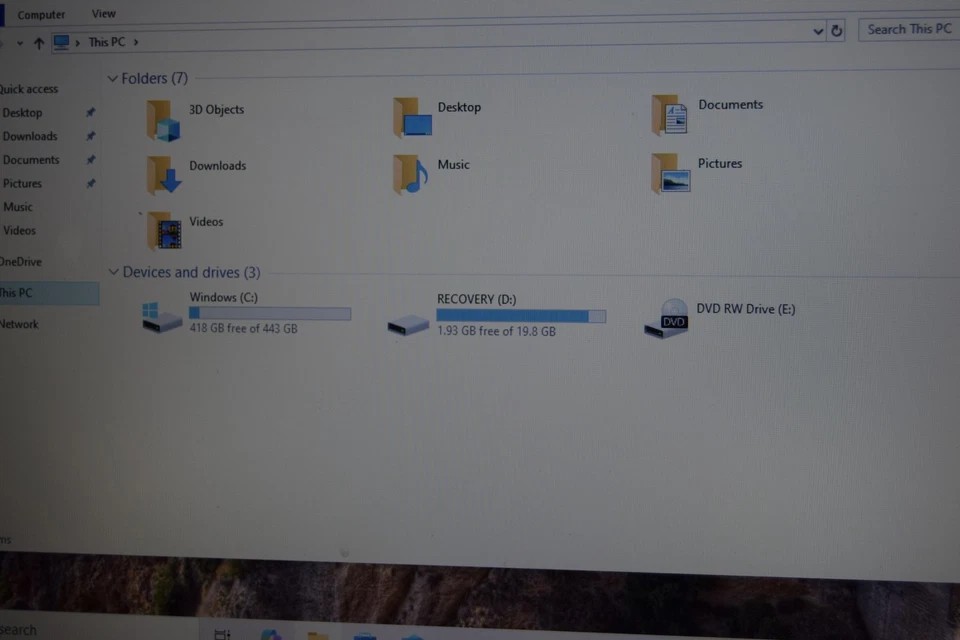Open the 3D Objects folder icon
This screenshot has height=640, width=960.
click(x=163, y=121)
